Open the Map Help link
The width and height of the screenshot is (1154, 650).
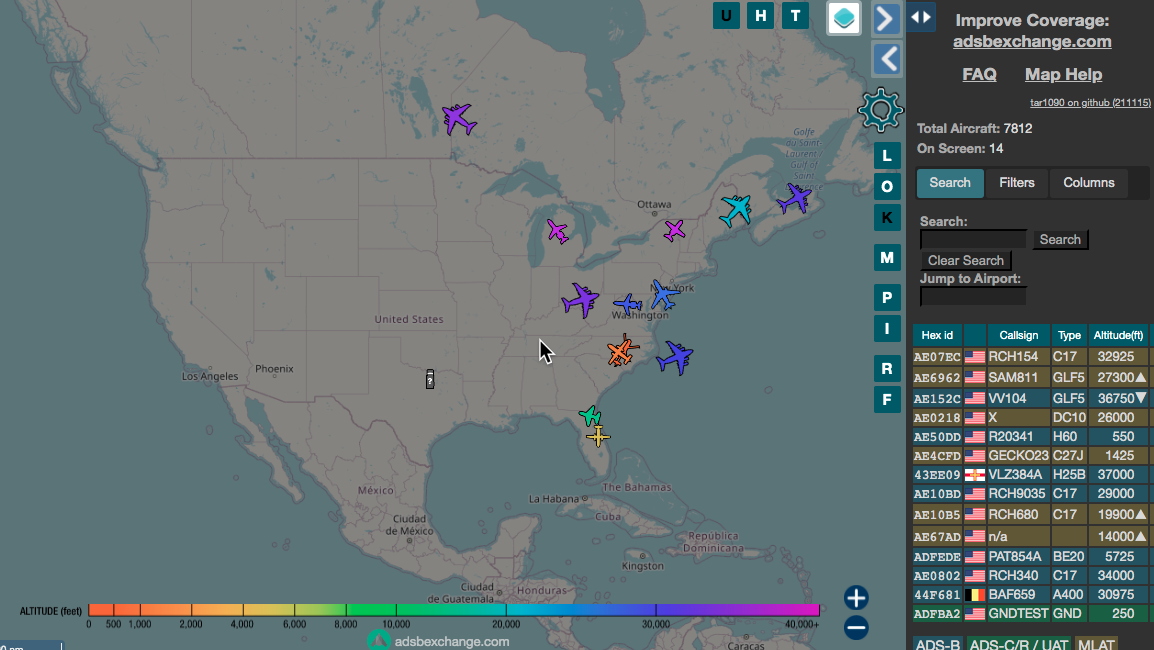1063,74
